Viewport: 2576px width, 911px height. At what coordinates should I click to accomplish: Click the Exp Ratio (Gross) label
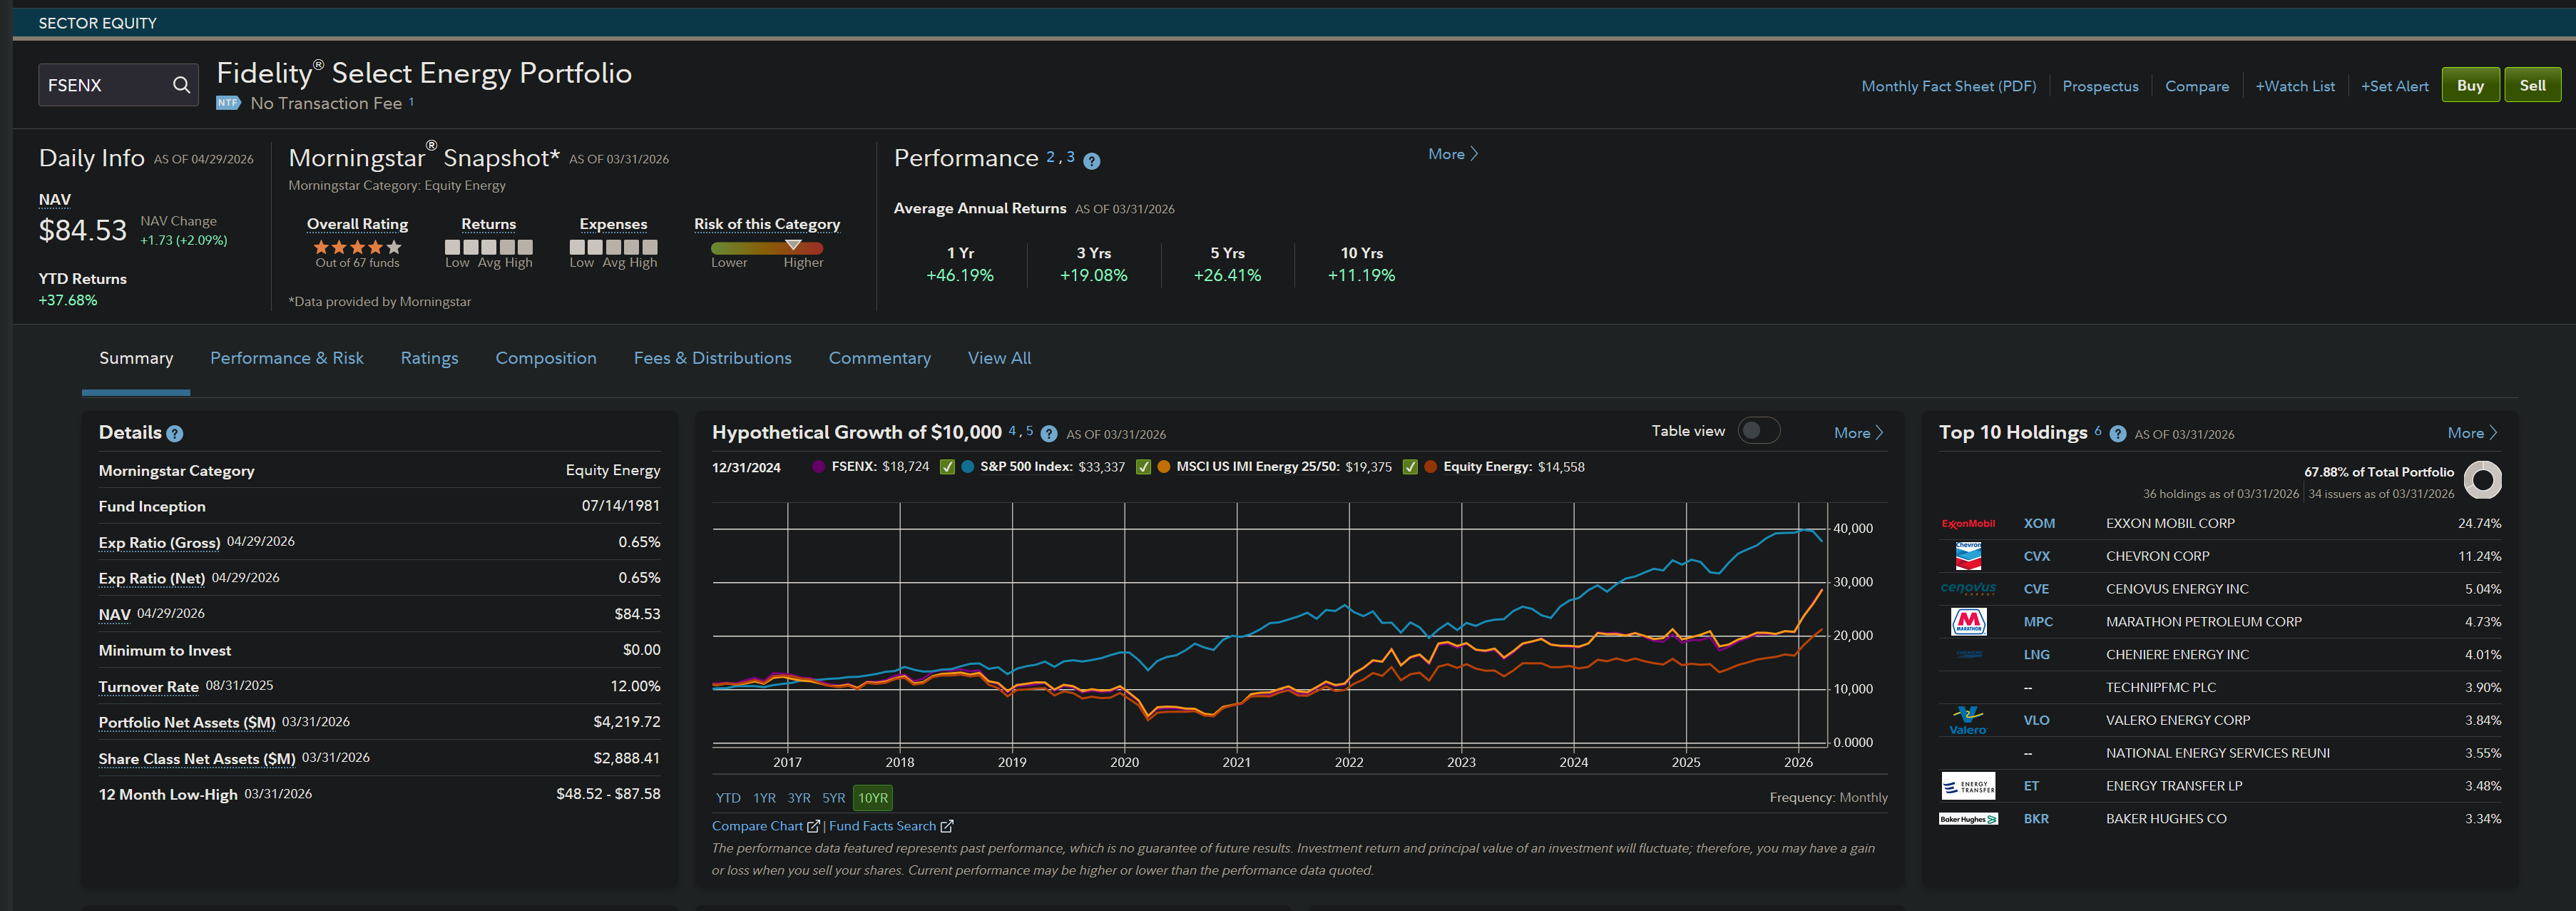tap(159, 543)
